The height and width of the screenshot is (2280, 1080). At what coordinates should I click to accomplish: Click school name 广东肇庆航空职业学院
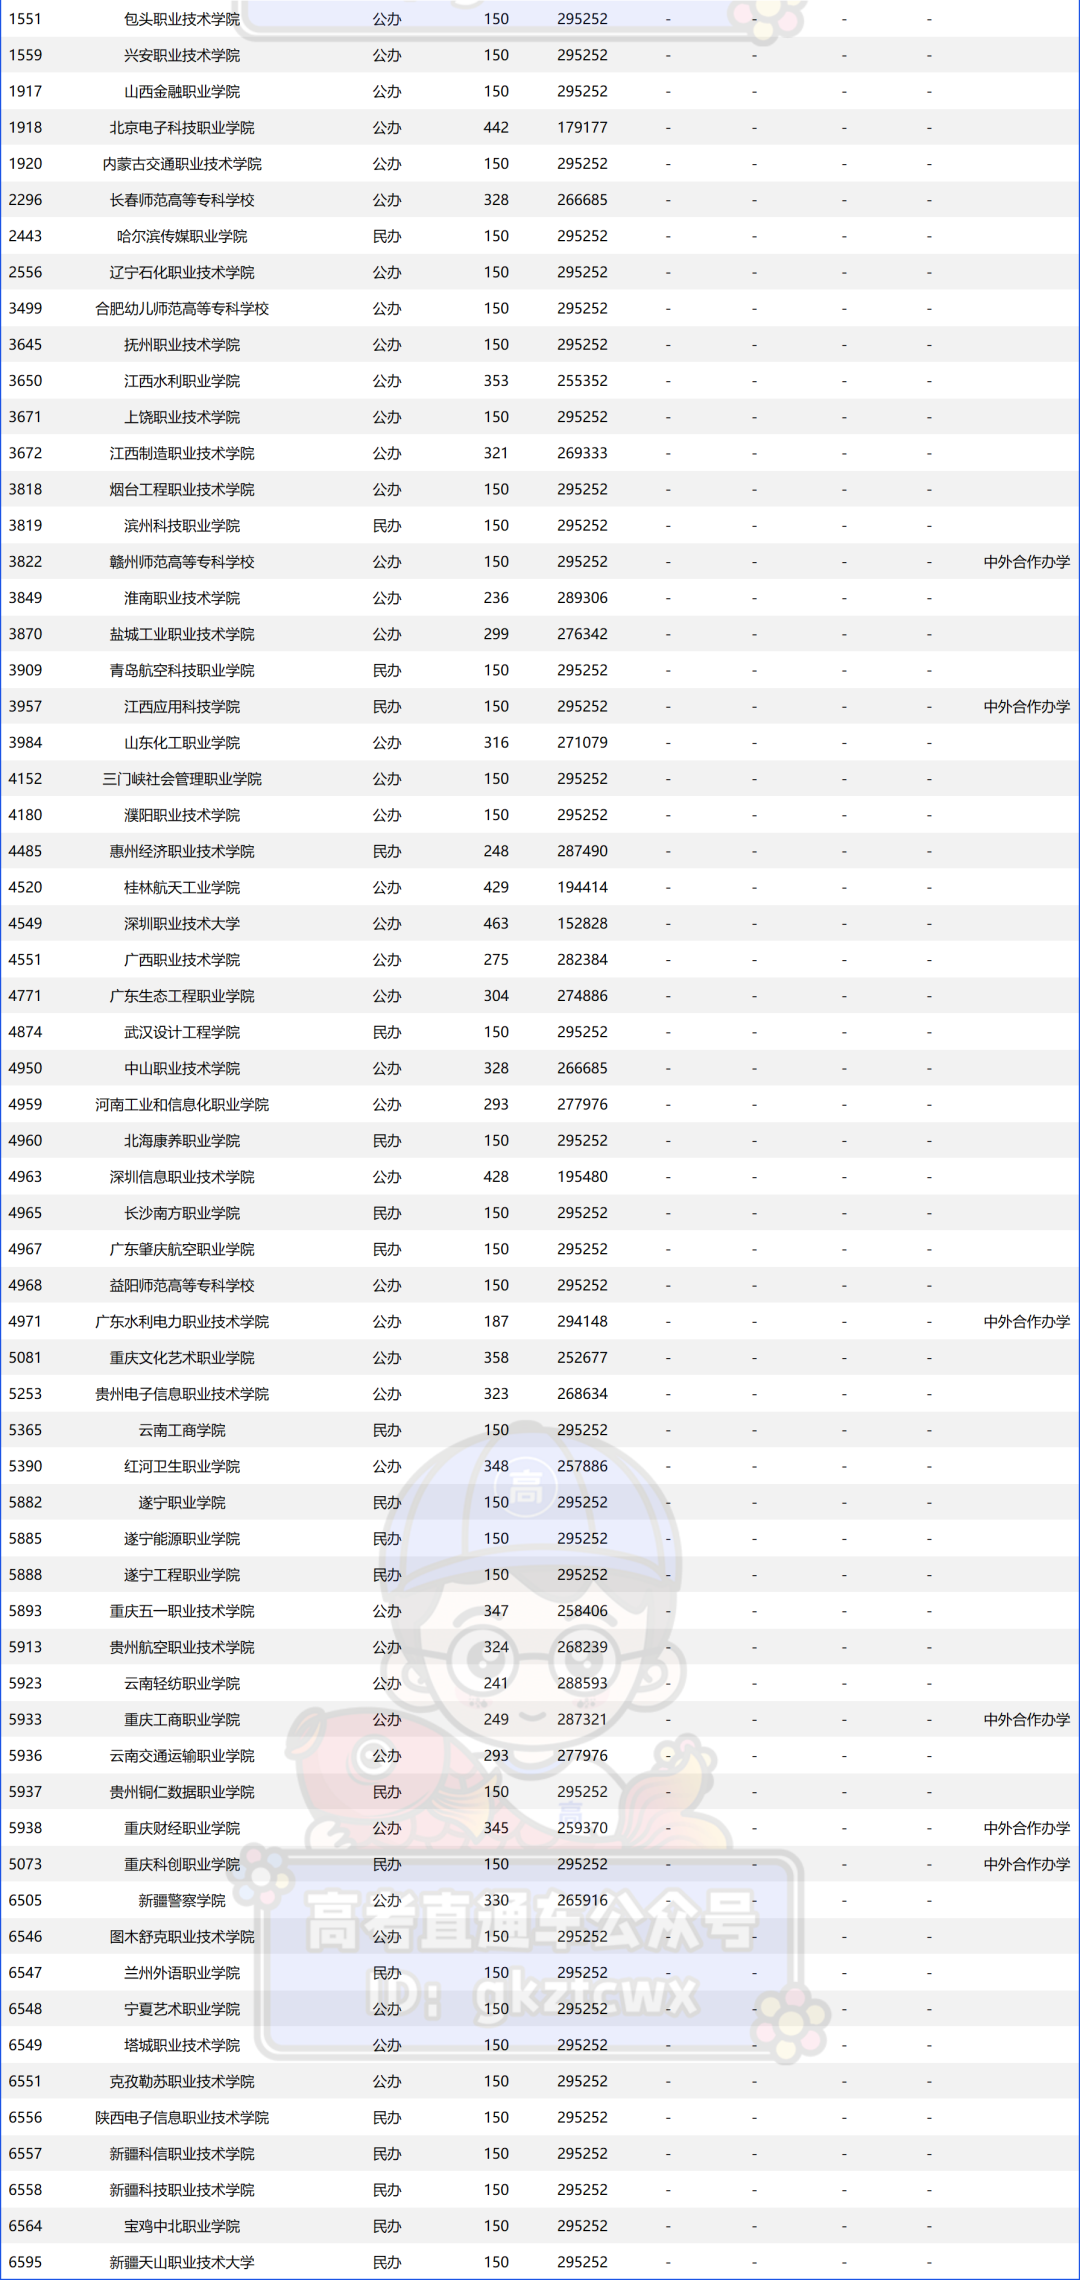pos(182,1249)
